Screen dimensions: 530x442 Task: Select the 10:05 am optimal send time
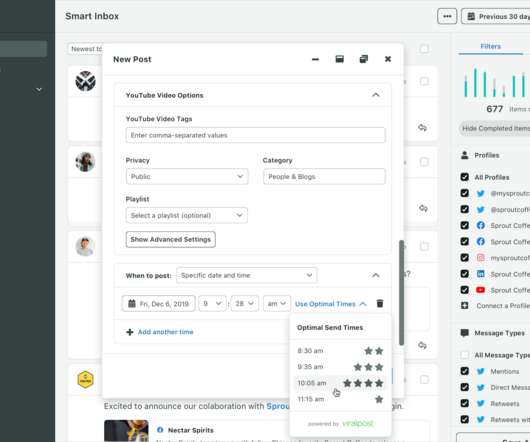pos(340,383)
